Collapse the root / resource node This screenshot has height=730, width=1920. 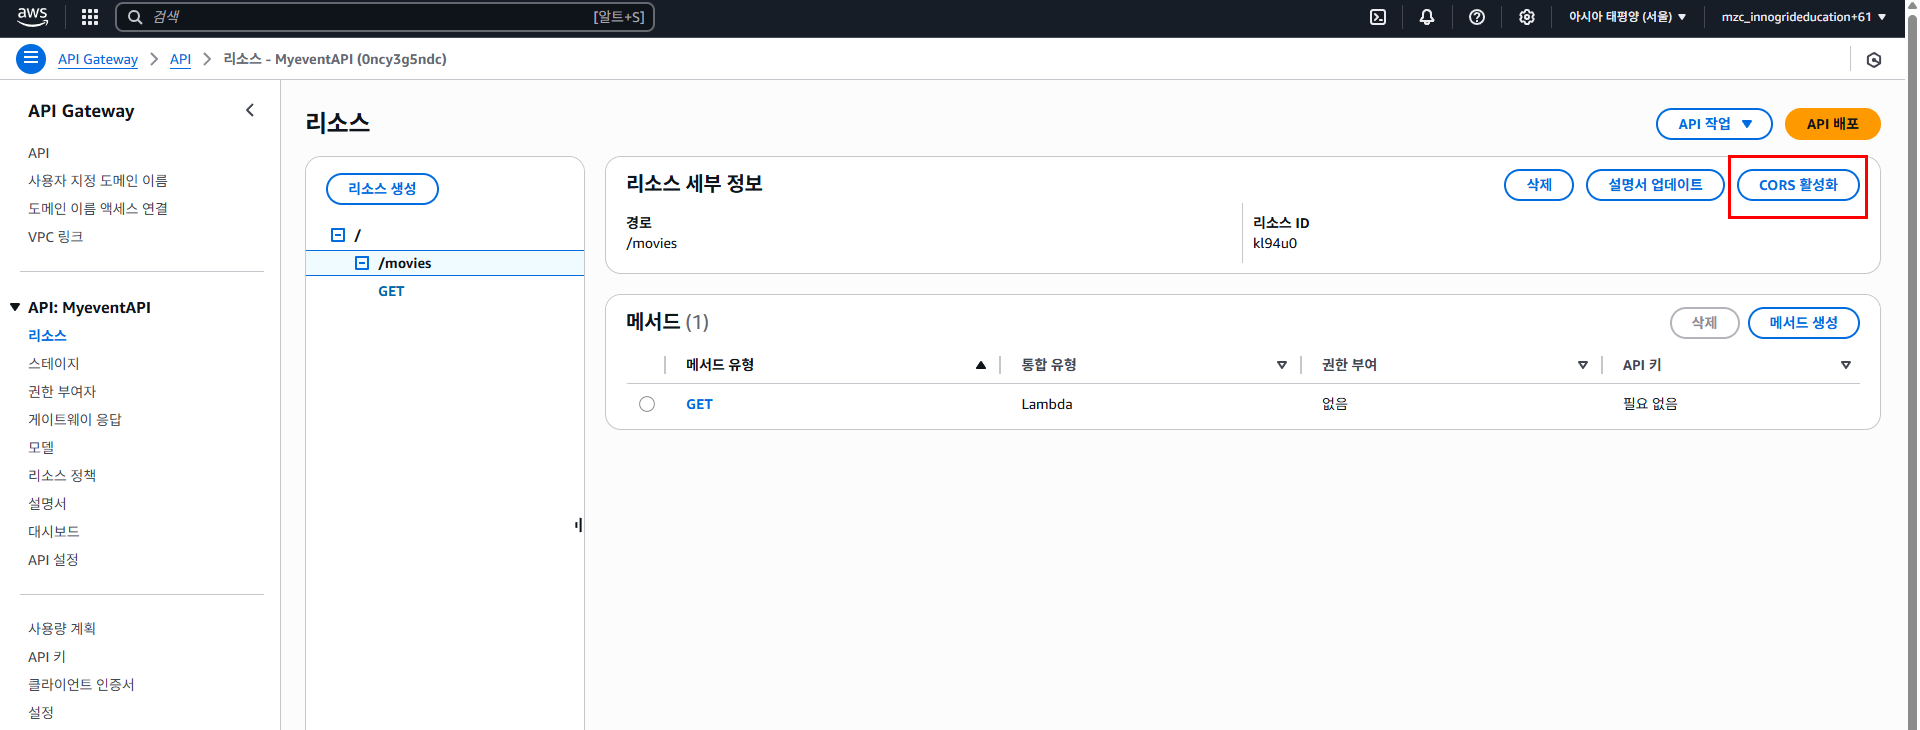tap(338, 235)
